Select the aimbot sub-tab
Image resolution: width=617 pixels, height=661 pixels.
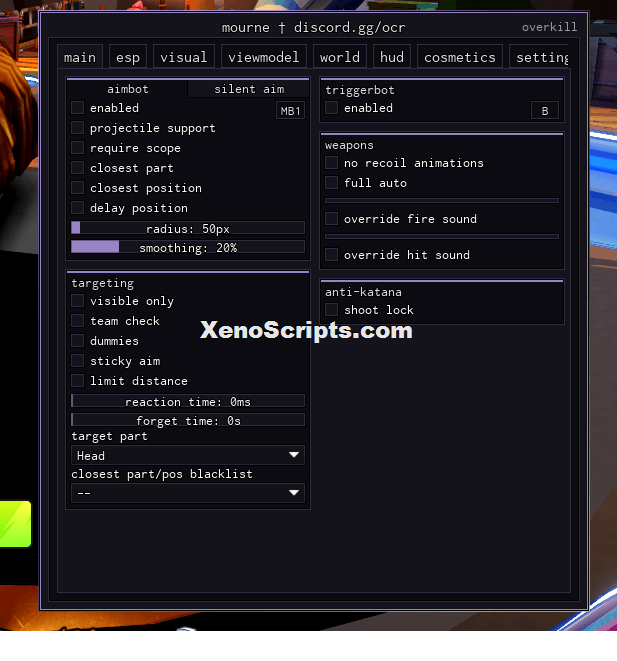pos(127,89)
